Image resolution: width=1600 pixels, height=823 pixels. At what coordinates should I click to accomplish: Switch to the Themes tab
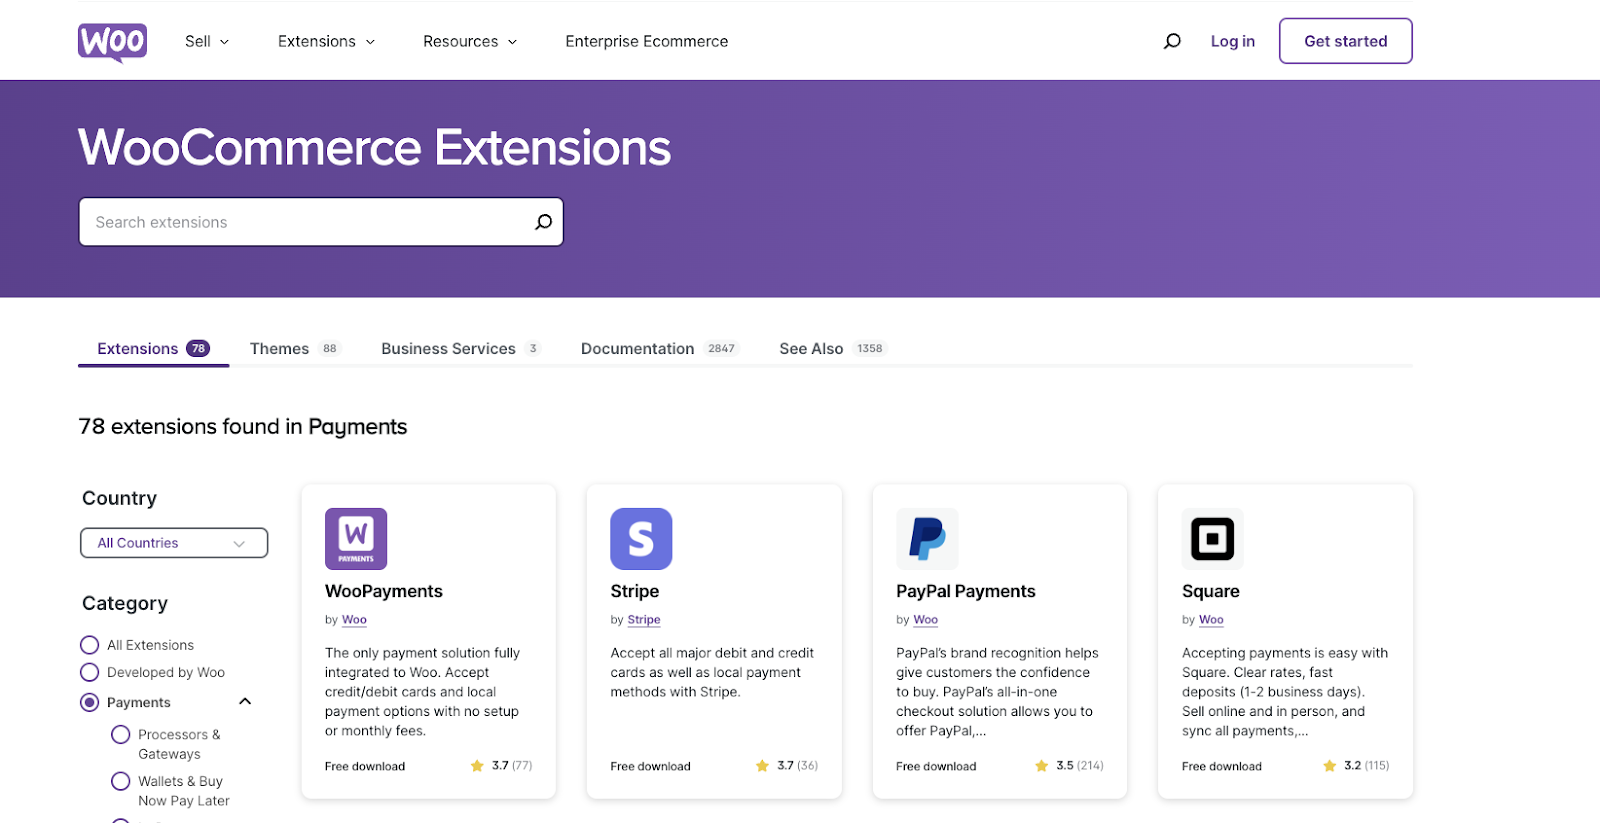pyautogui.click(x=295, y=348)
